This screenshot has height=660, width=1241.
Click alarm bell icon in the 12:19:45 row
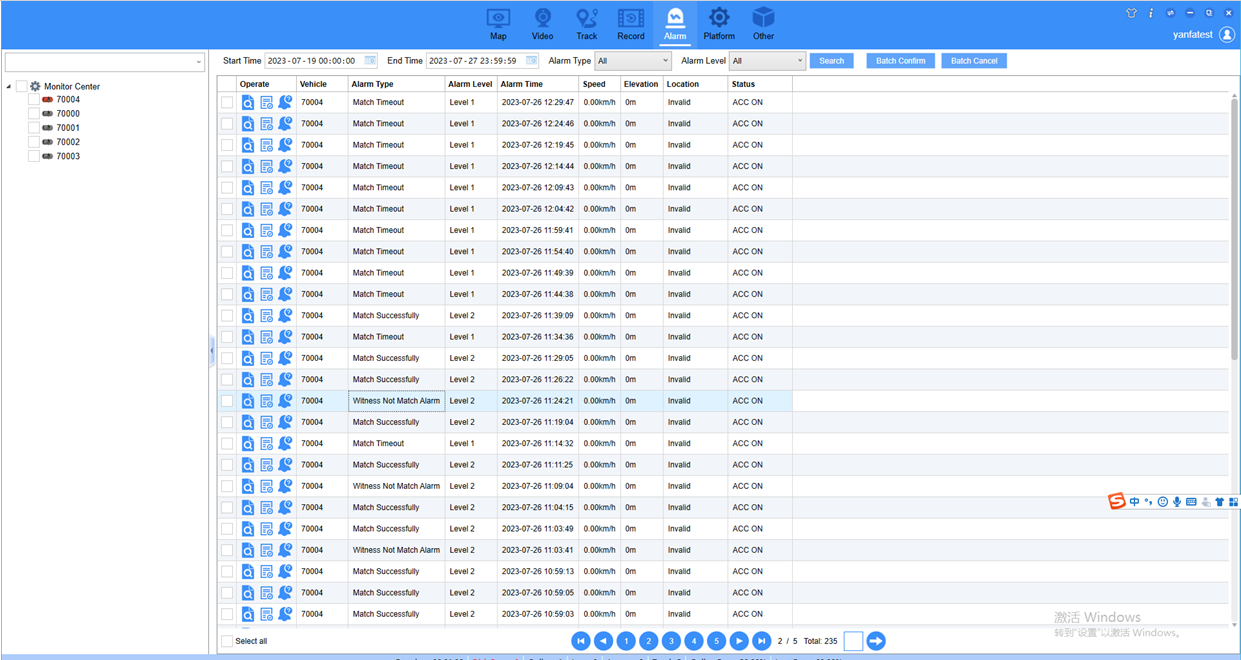click(x=285, y=145)
